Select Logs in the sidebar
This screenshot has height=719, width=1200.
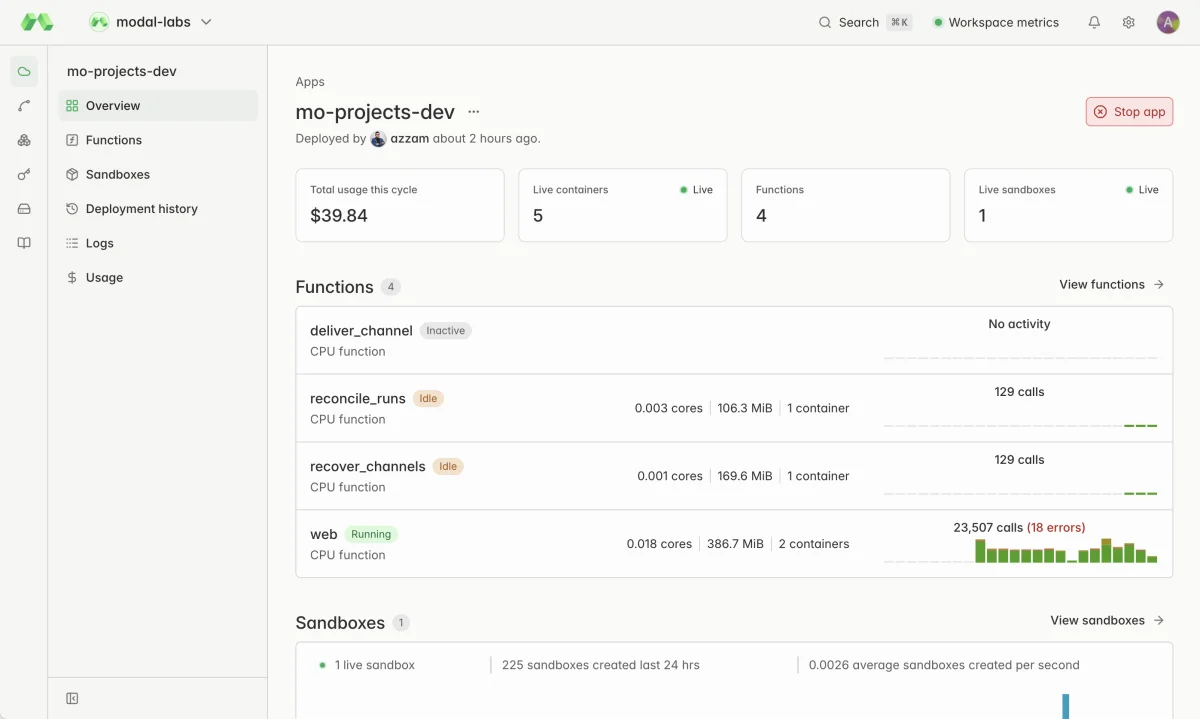click(x=158, y=243)
